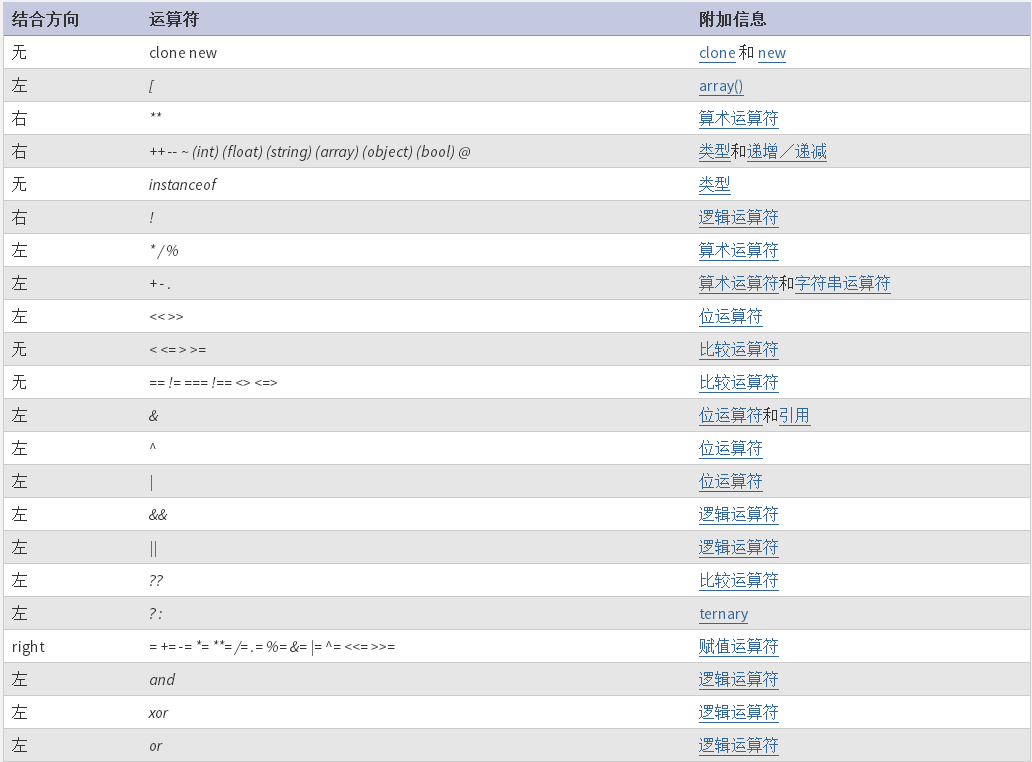
Task: Open the 赋值运算符 link
Action: (738, 646)
